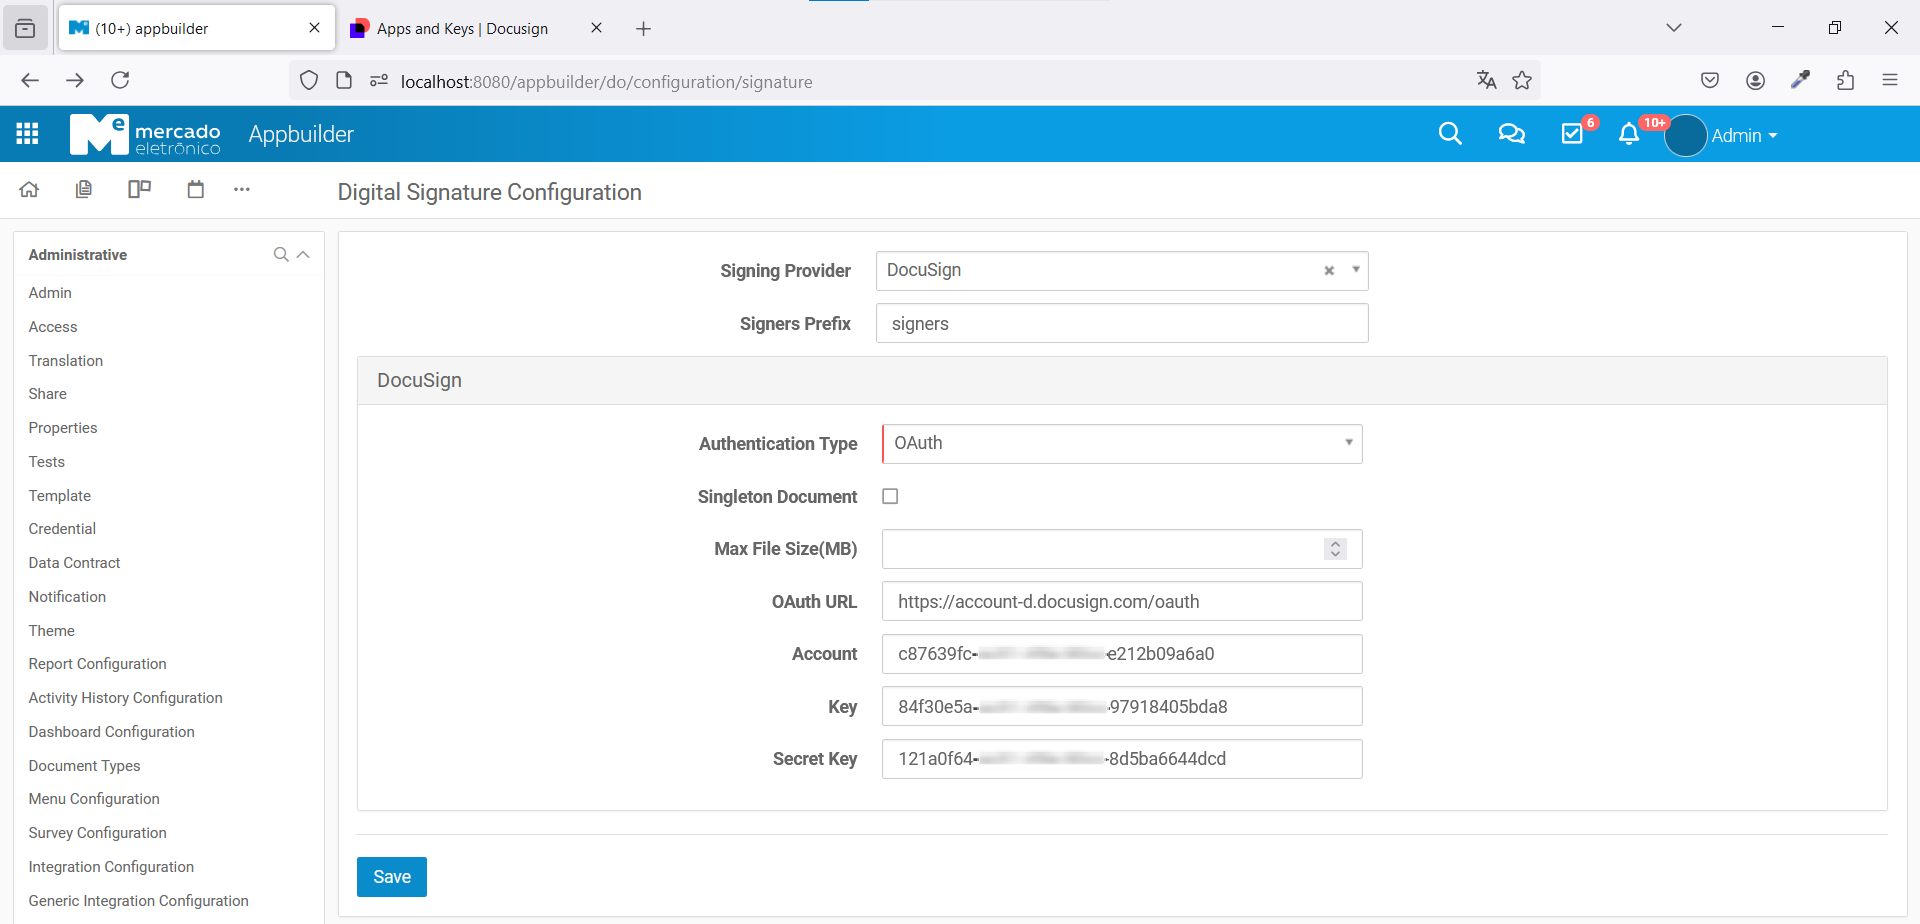Viewport: 1920px width, 924px height.
Task: Clear the DocuSign signing provider selection
Action: [1329, 271]
